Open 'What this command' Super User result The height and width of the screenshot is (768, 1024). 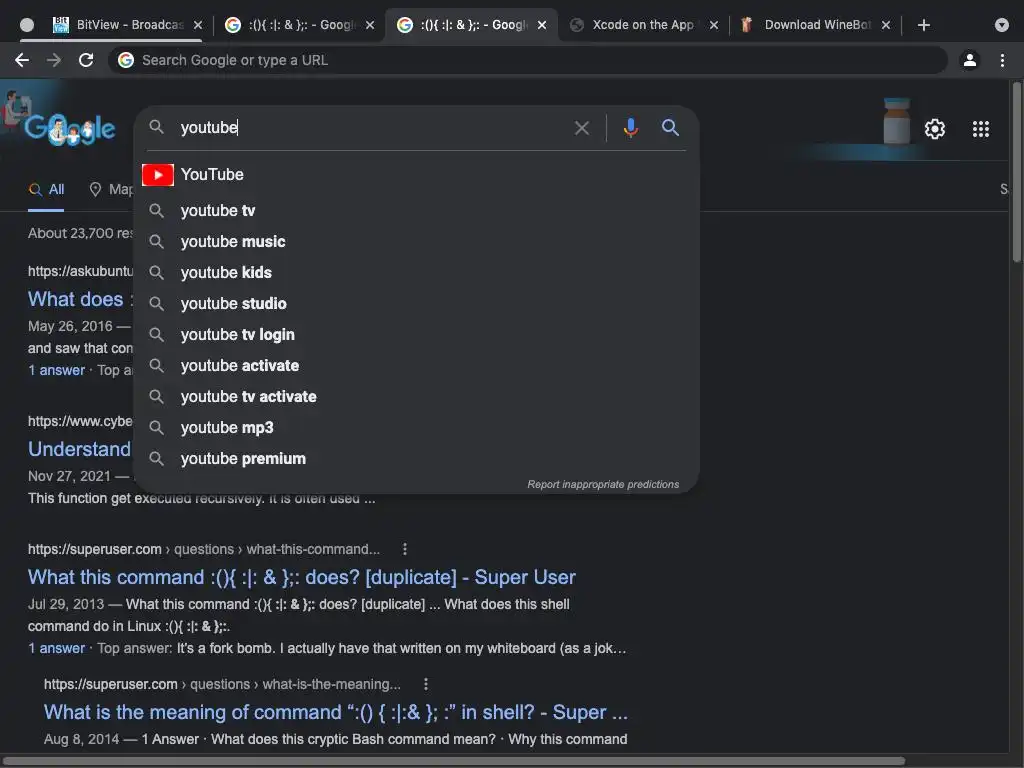(x=302, y=577)
